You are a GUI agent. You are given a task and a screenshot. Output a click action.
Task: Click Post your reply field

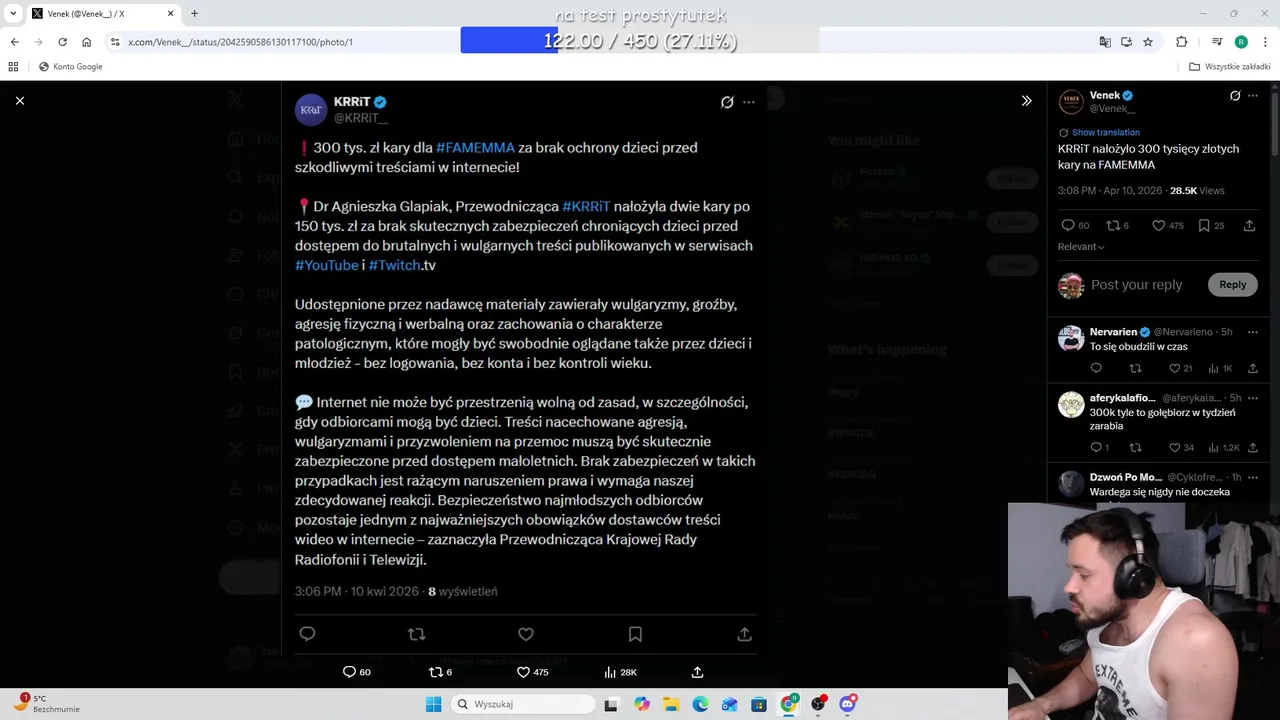[1136, 285]
